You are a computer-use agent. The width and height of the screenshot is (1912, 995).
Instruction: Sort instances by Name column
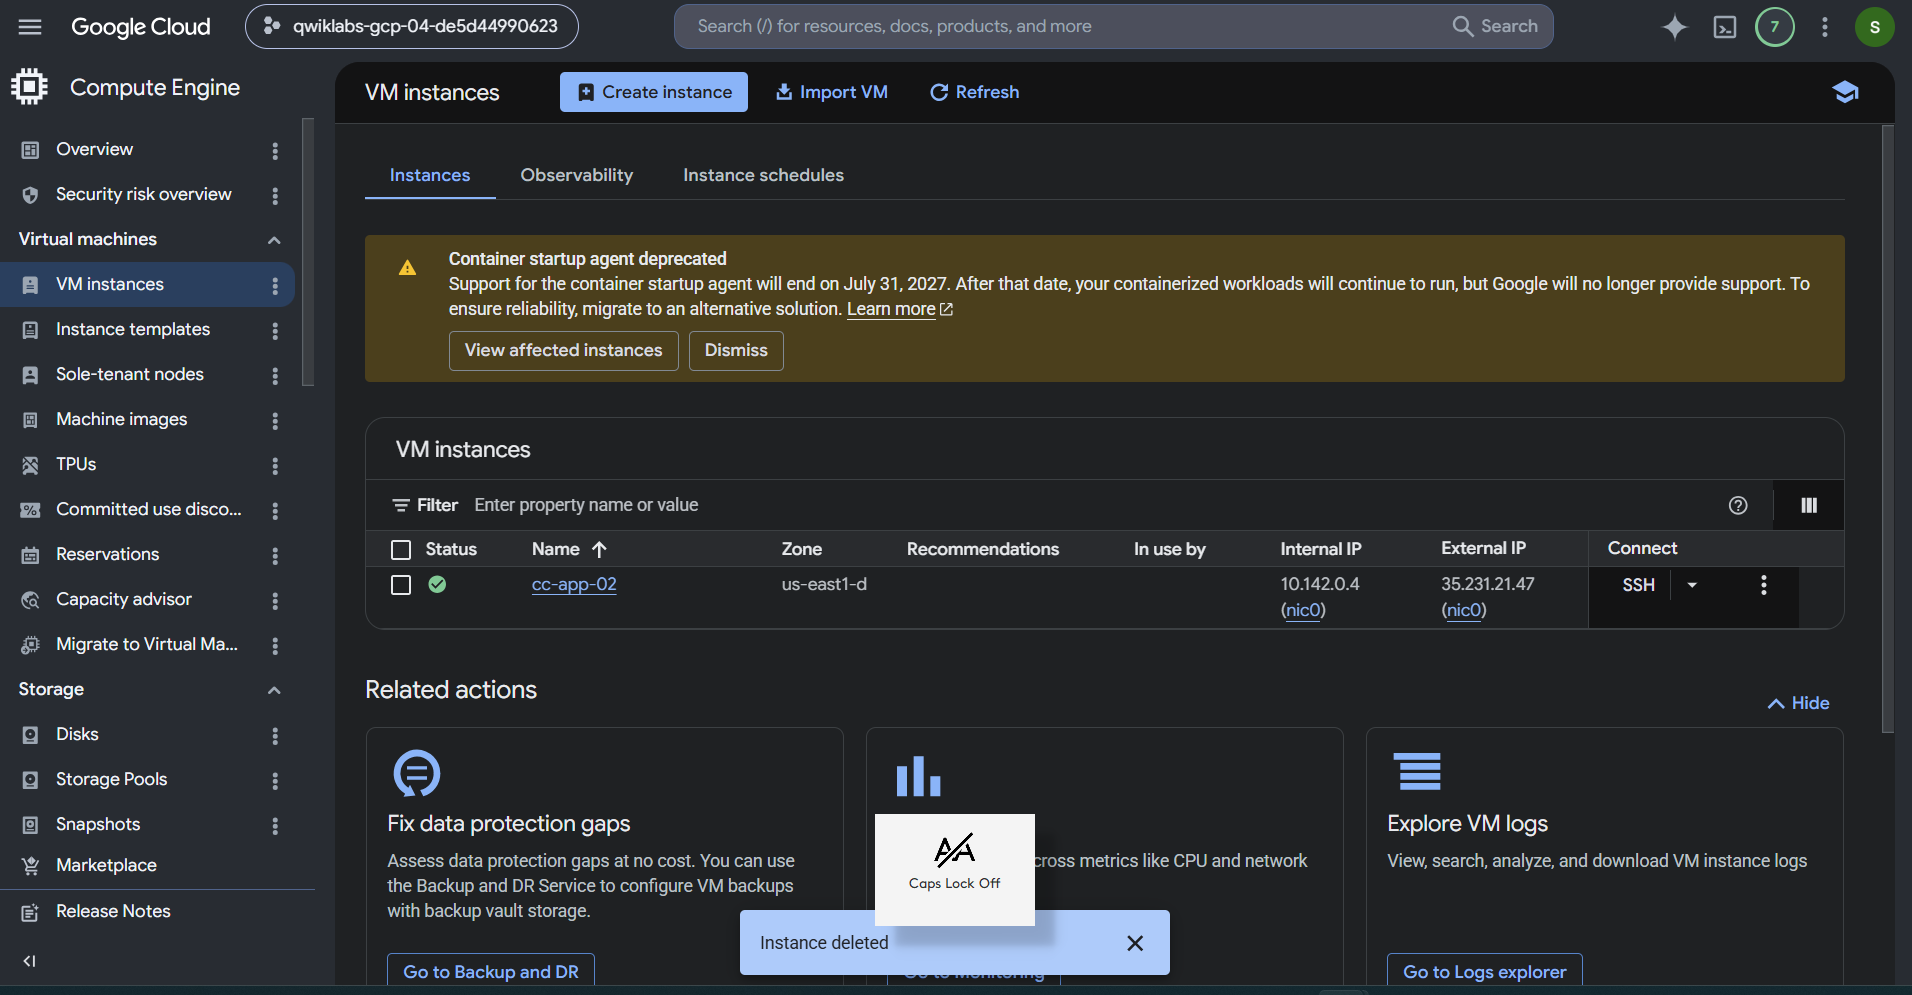coord(569,549)
